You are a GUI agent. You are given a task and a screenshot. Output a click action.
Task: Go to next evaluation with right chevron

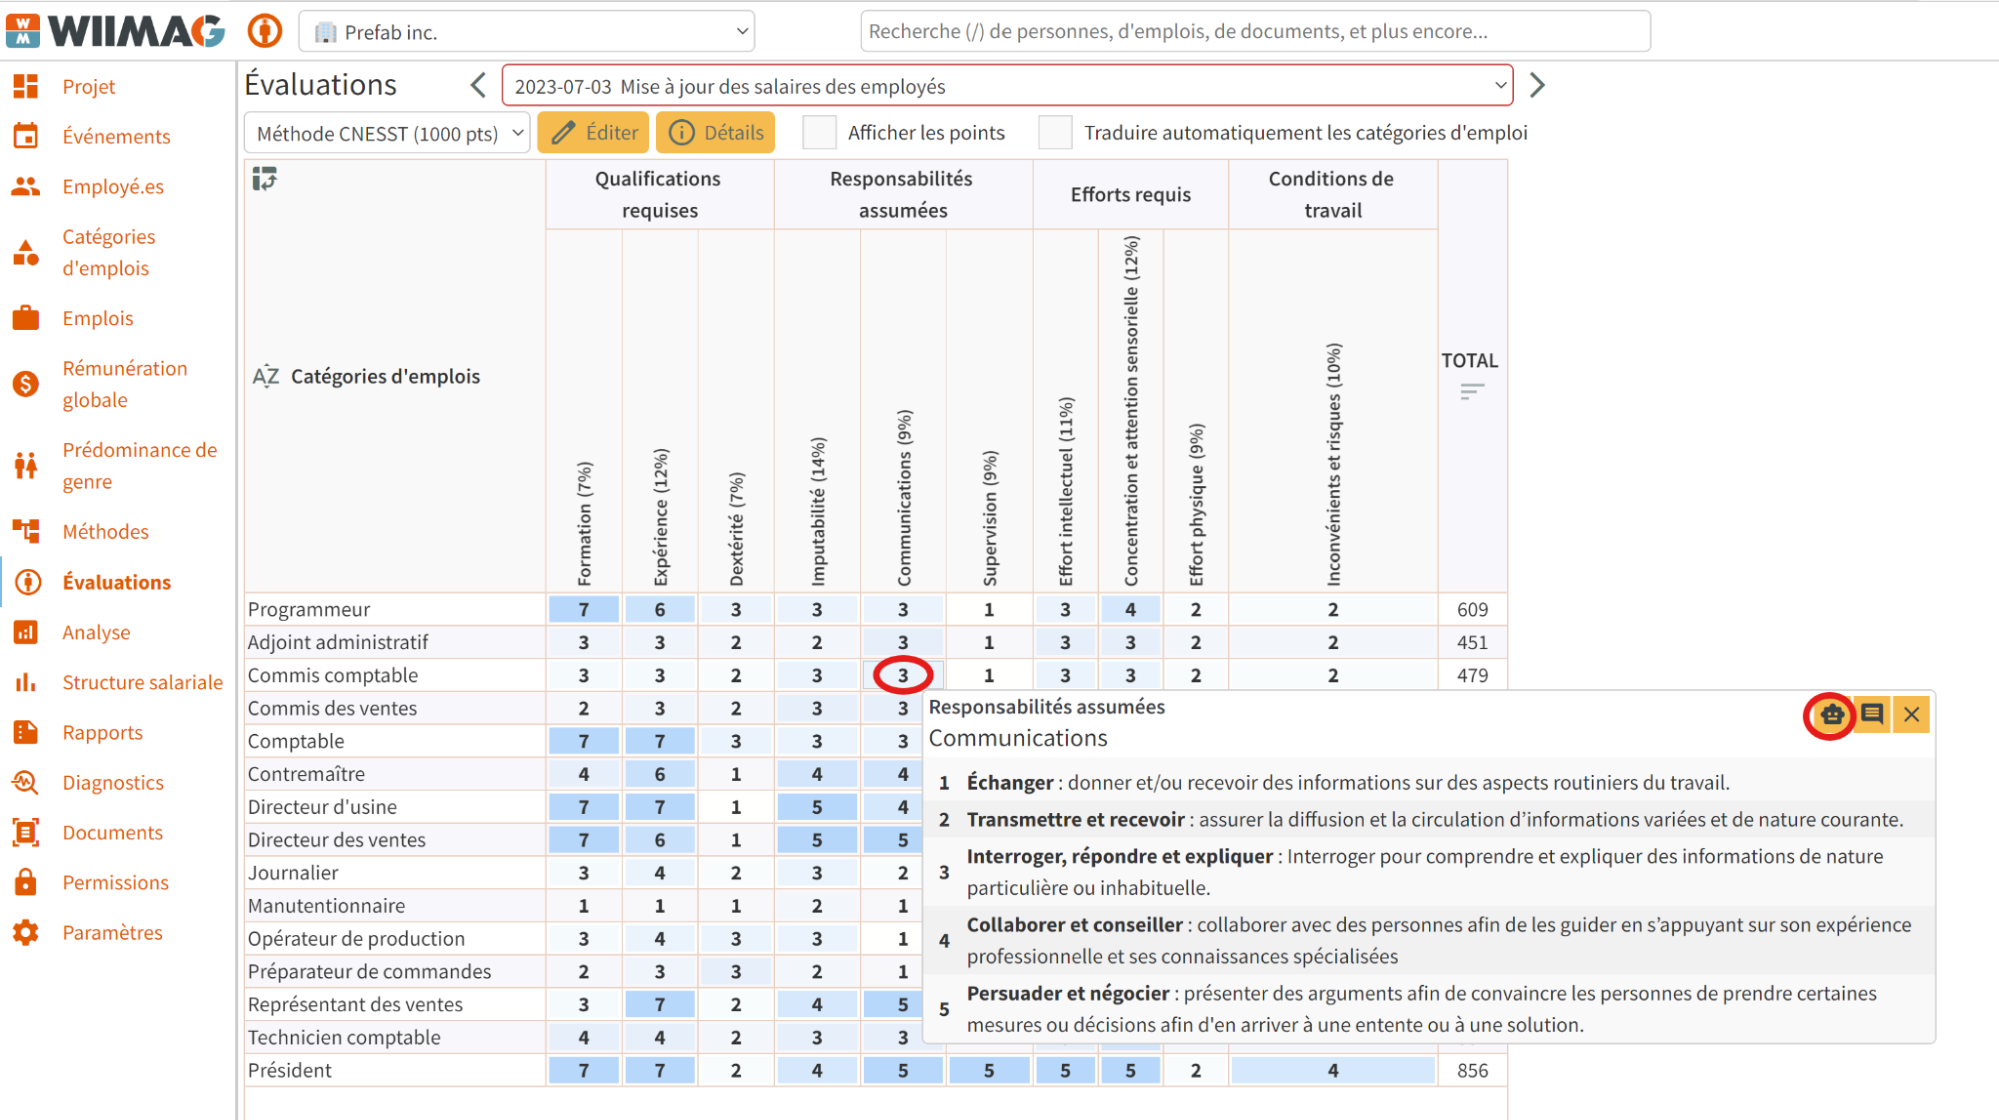click(1537, 86)
